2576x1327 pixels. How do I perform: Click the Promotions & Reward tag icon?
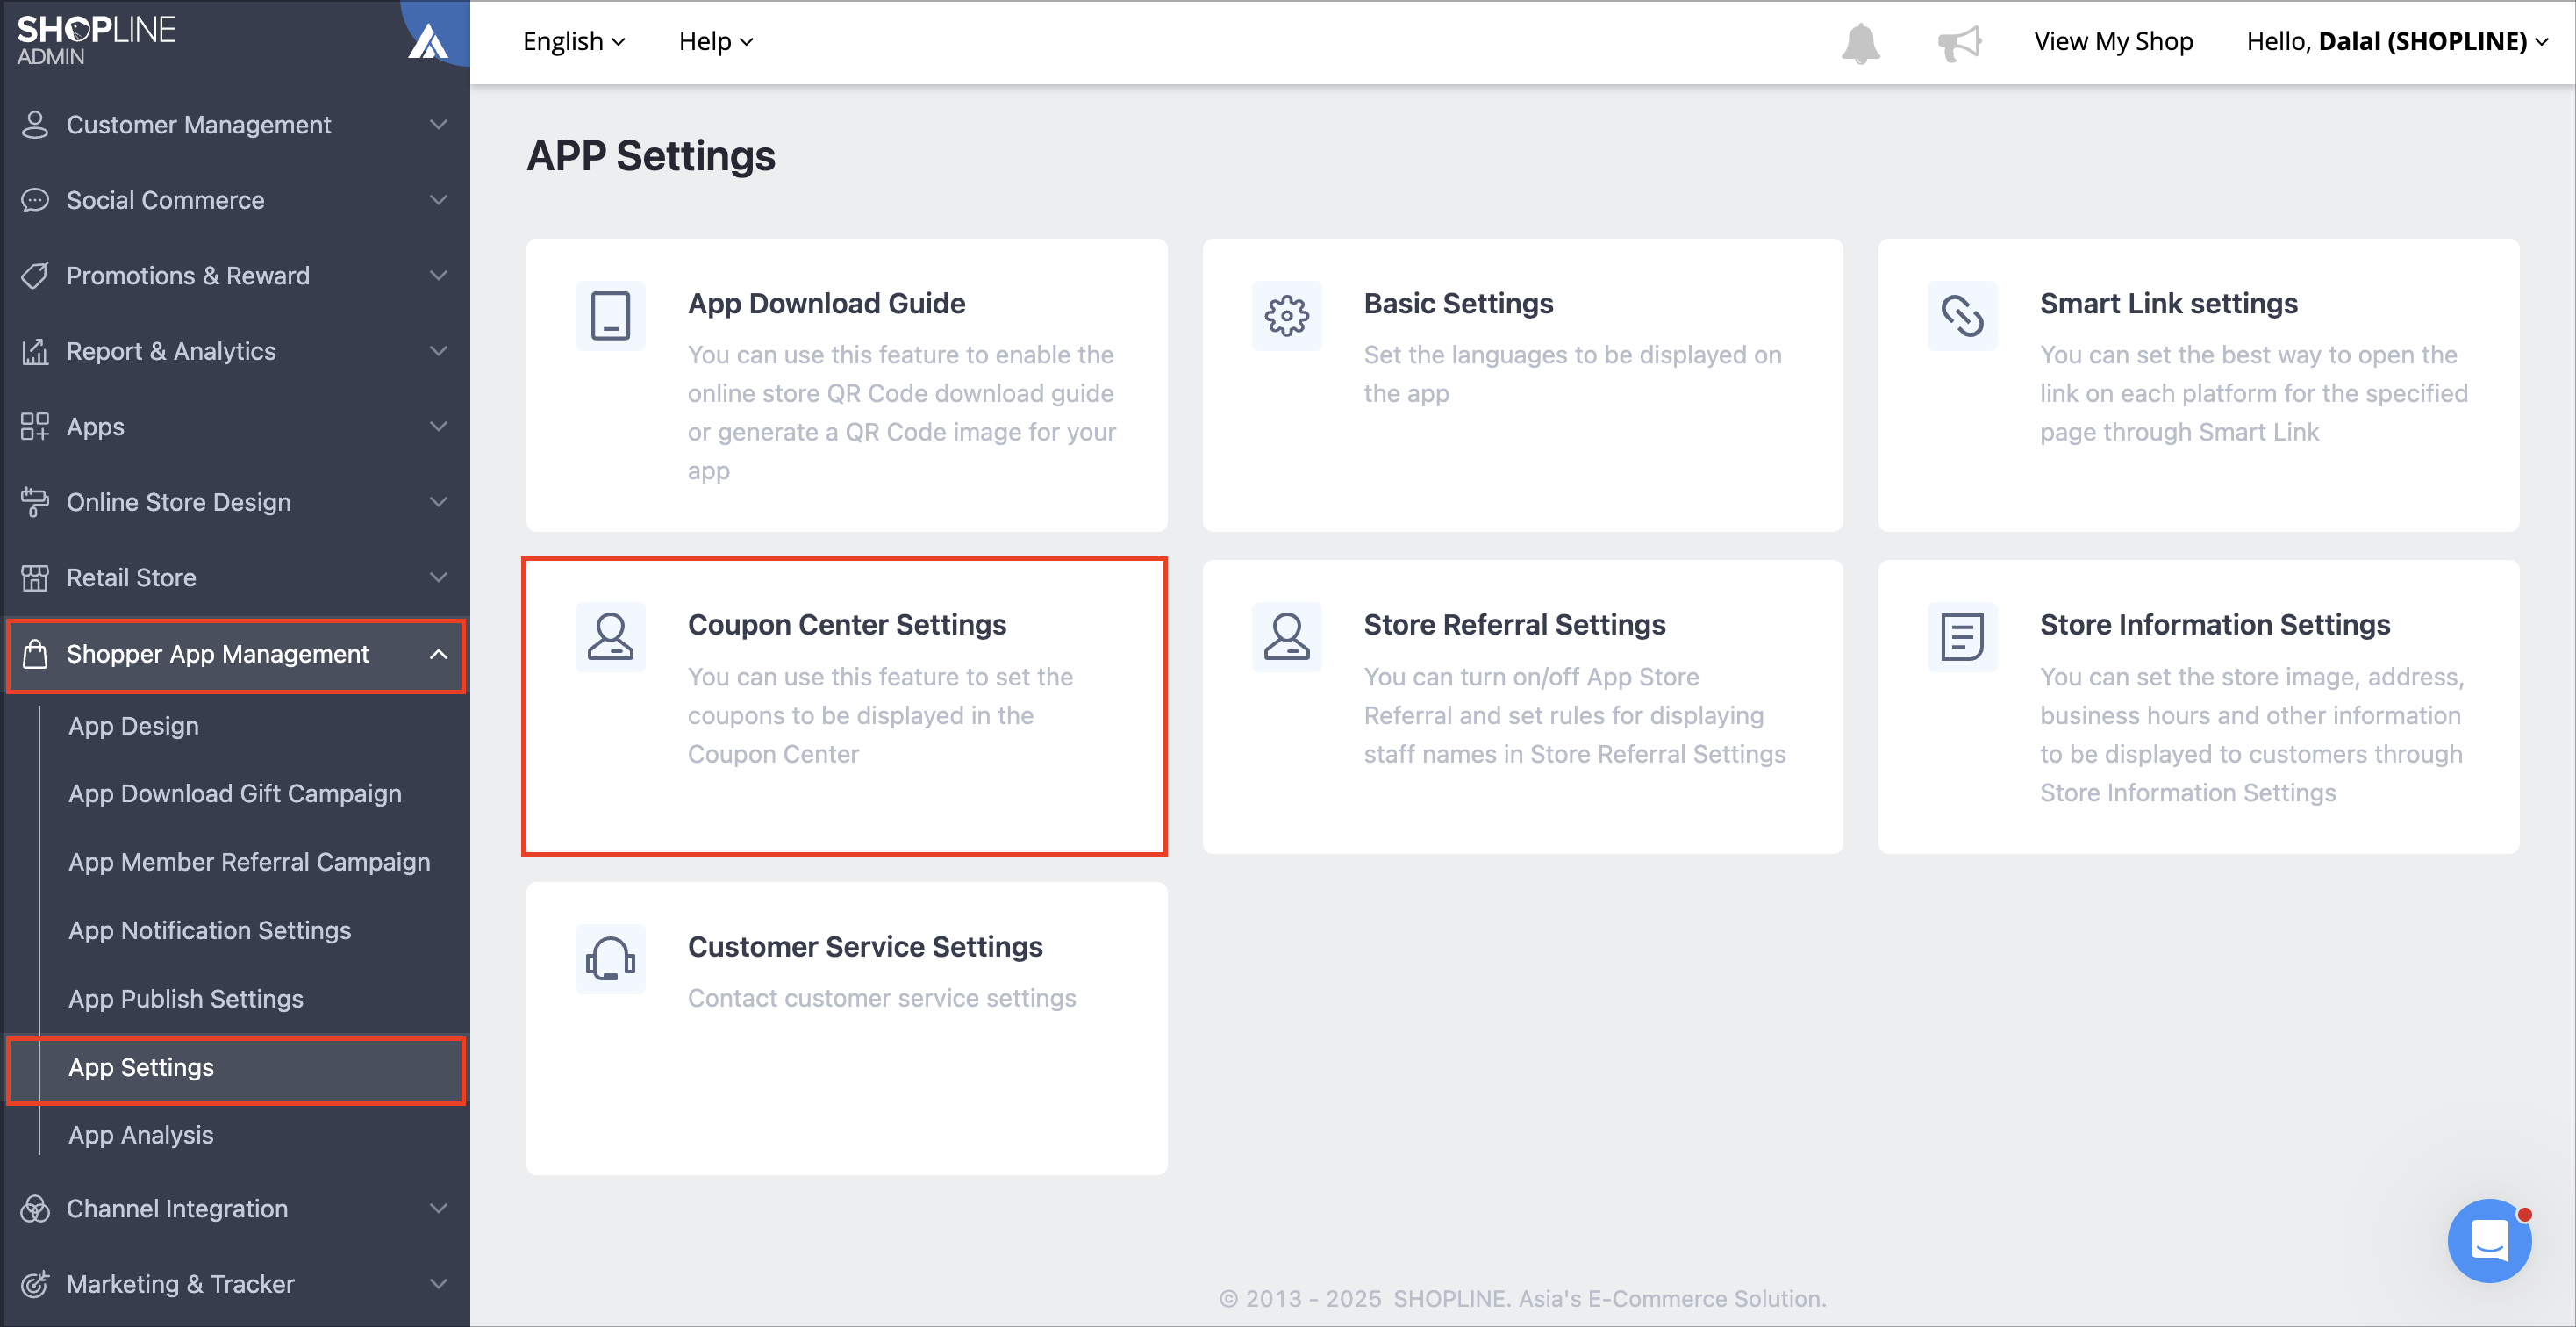coord(35,275)
